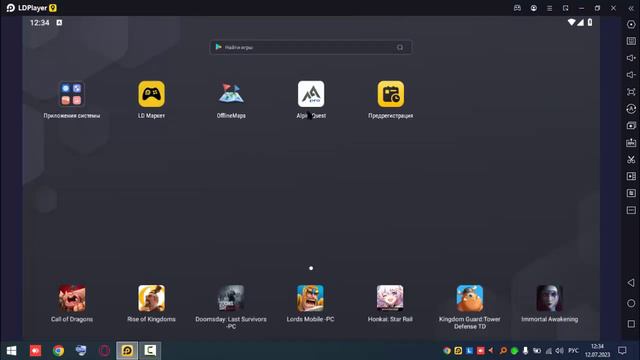Open the LDPlayer hamburger menu
Viewport: 640px width, 360px height.
(549, 8)
